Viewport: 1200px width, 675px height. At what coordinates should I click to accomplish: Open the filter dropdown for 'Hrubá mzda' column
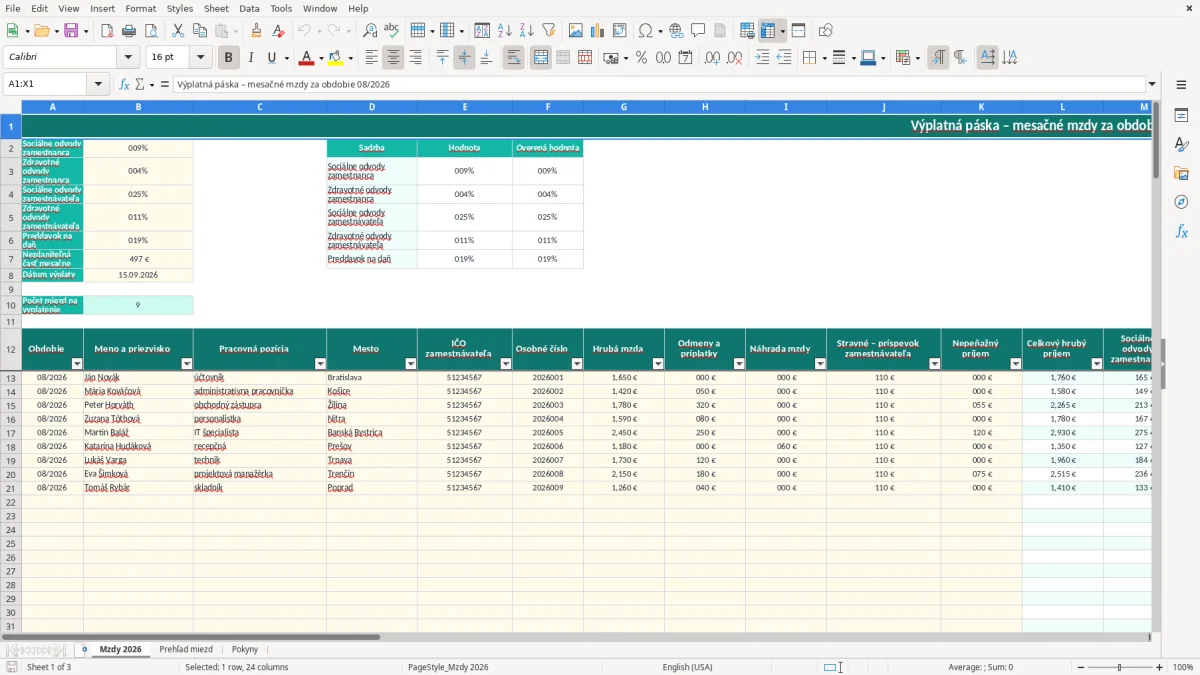coord(658,364)
